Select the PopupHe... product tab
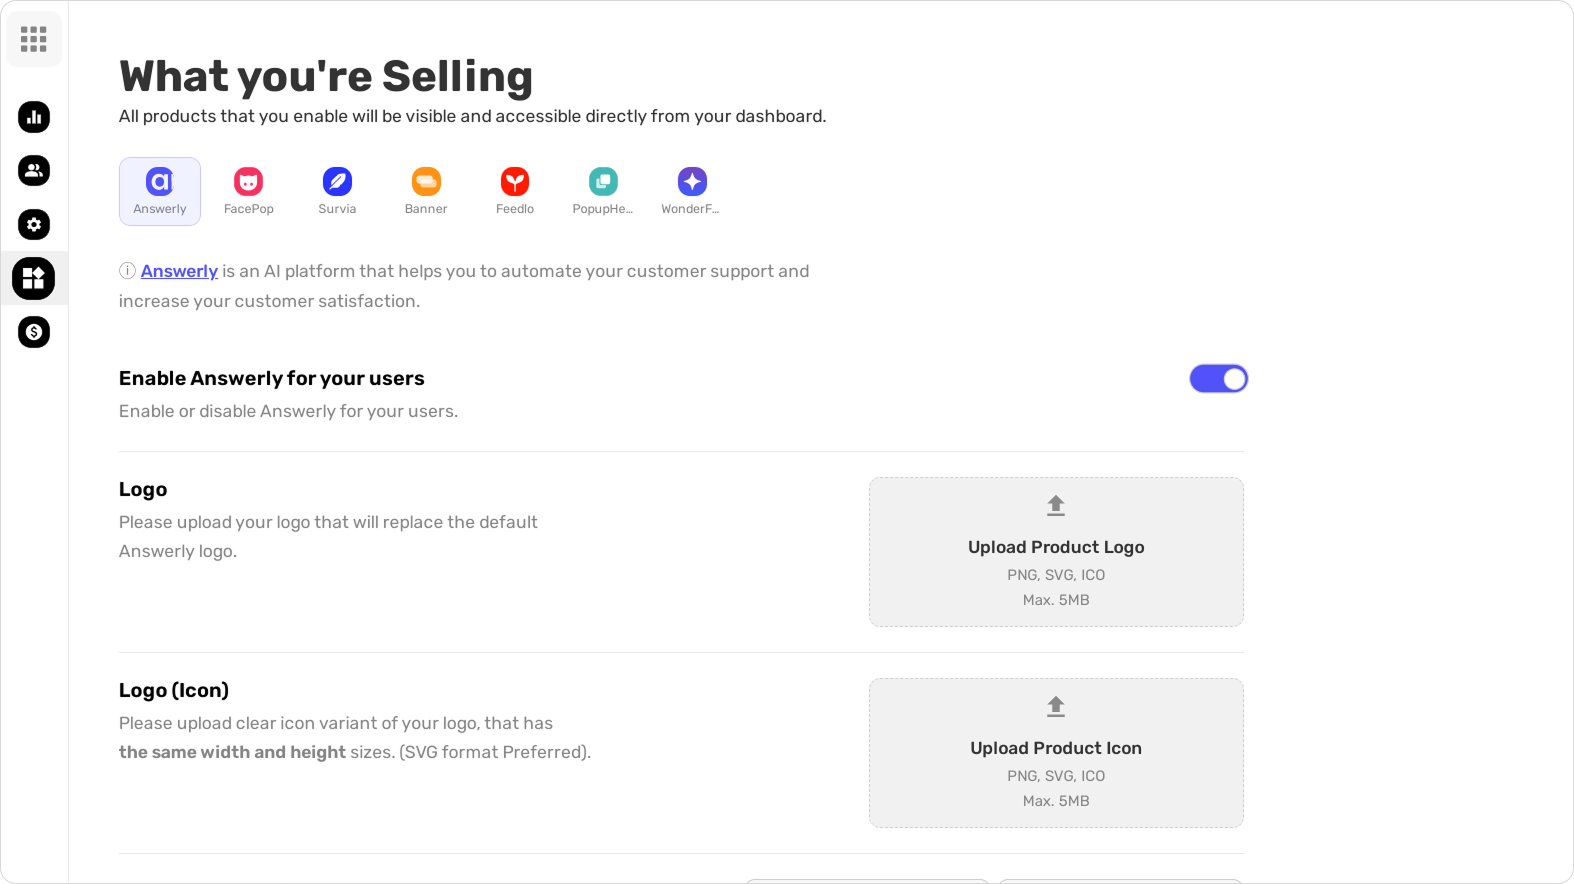 603,191
